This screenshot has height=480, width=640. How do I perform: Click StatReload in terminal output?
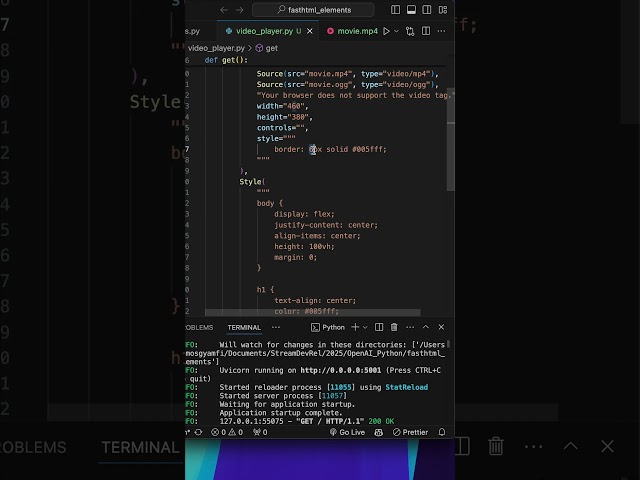(407, 387)
